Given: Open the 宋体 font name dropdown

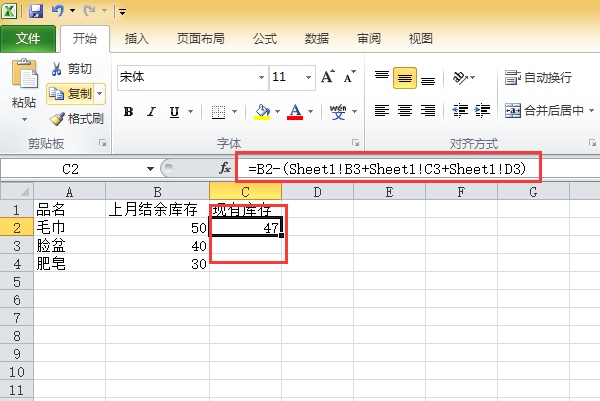Looking at the screenshot, I should tap(261, 77).
